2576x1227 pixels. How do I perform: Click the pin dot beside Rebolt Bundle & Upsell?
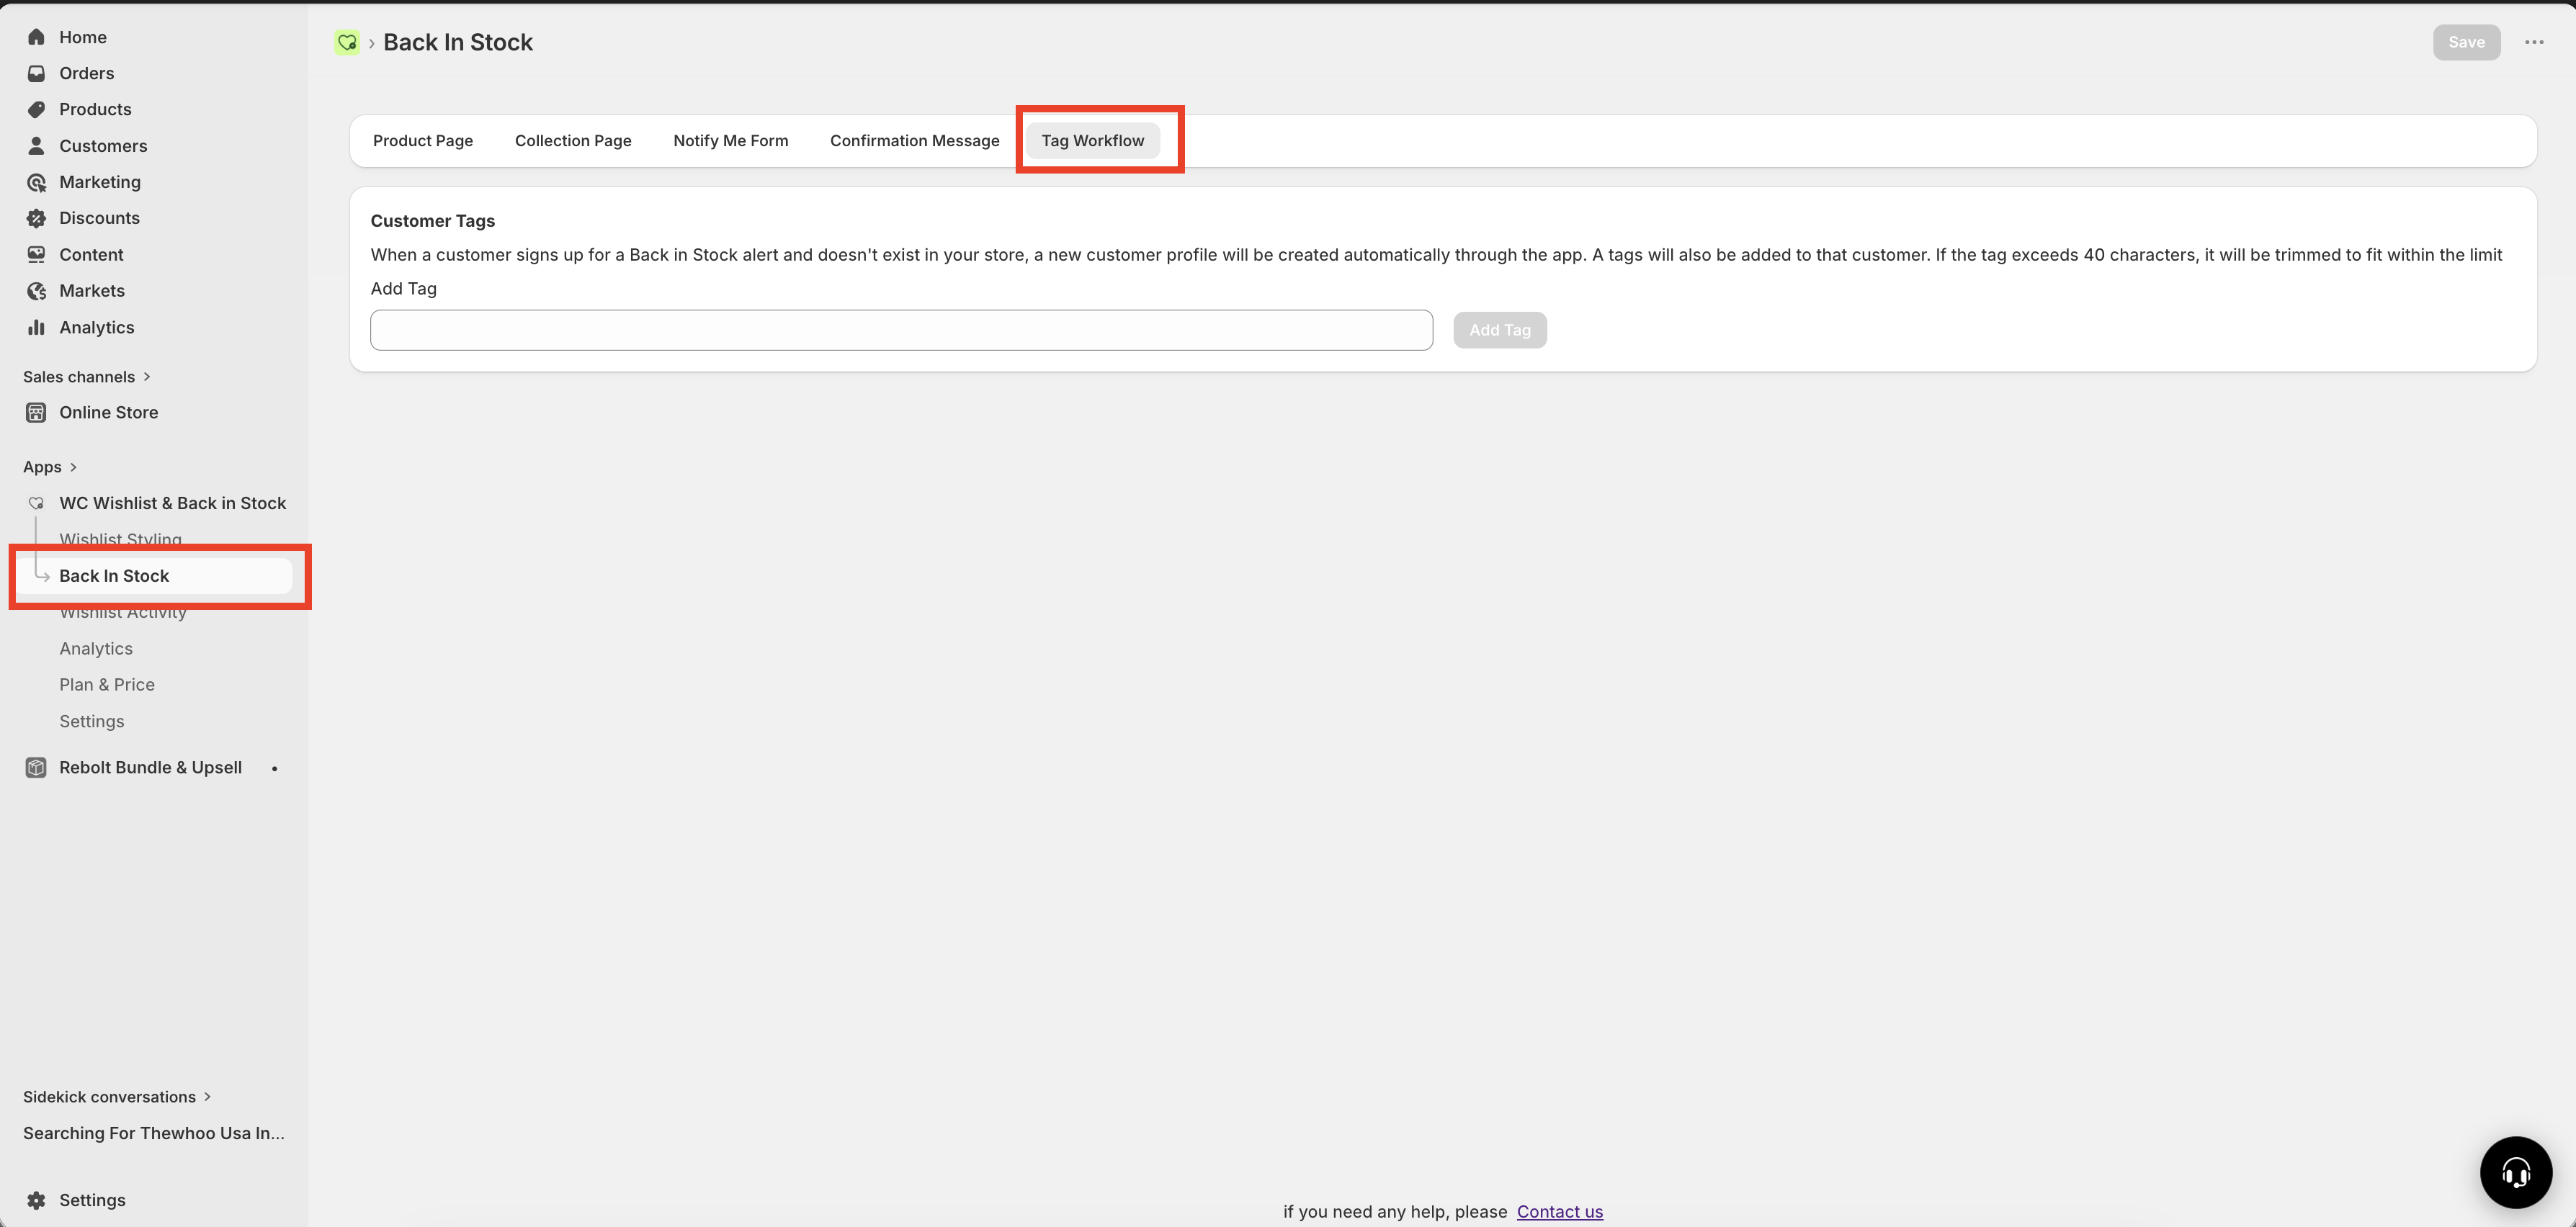tap(274, 768)
